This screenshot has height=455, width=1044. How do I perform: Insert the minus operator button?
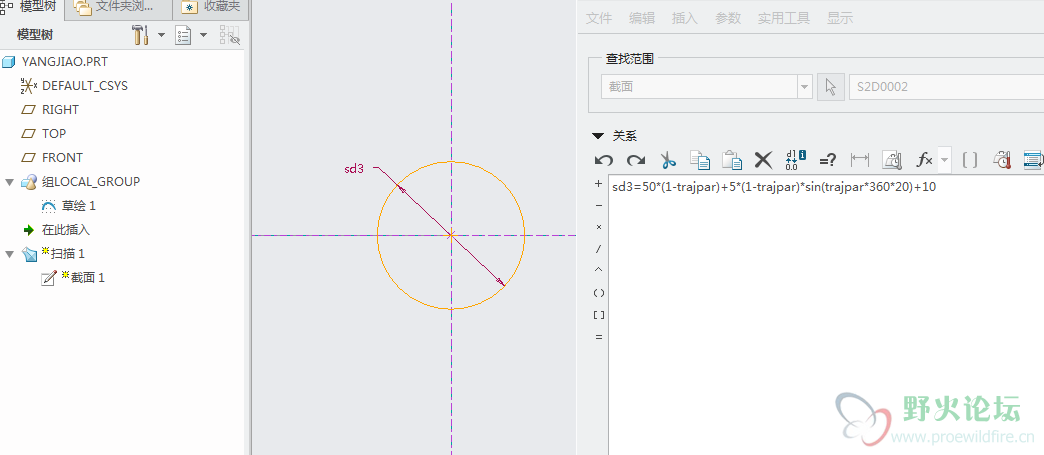point(599,205)
